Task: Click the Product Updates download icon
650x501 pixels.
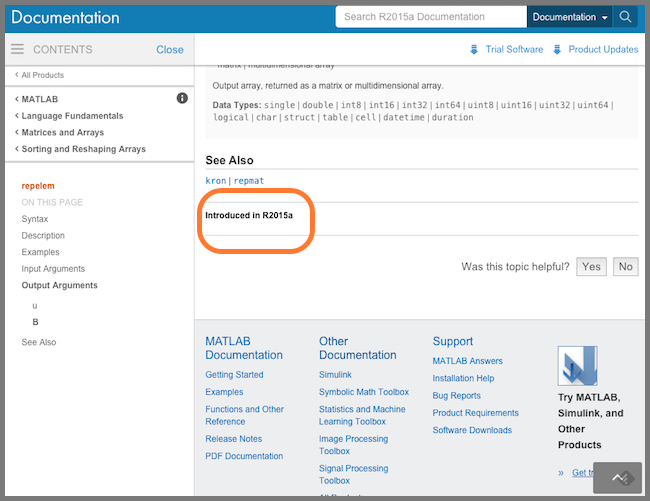Action: point(558,50)
